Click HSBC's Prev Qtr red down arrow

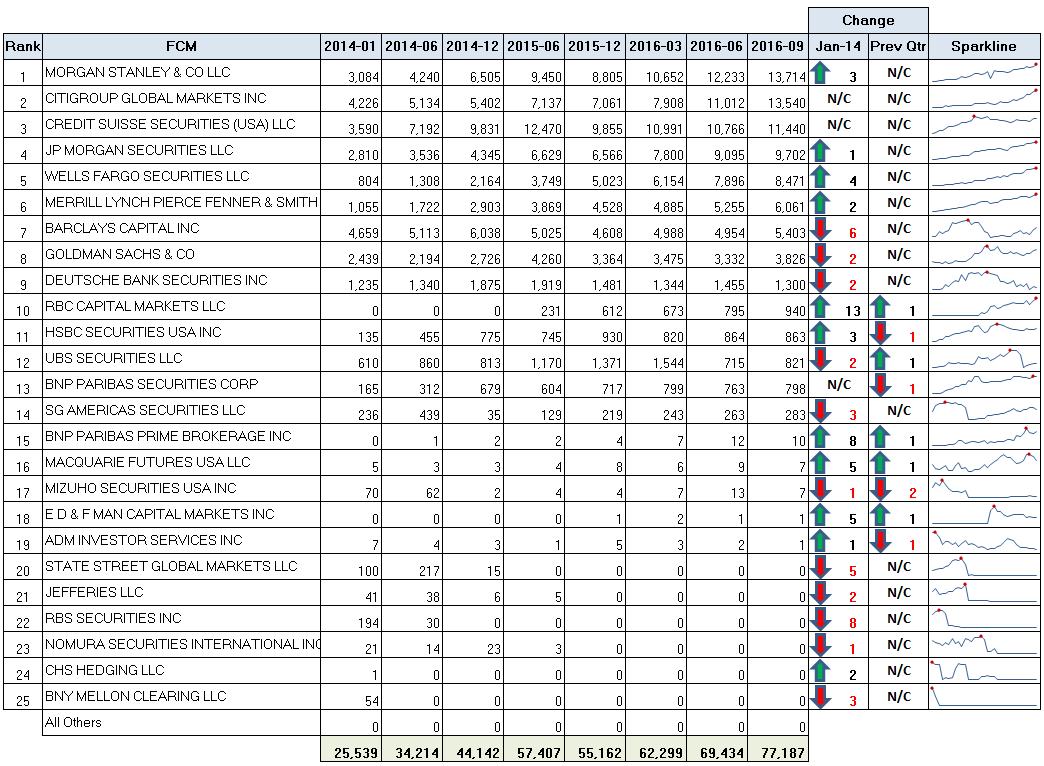pos(880,332)
